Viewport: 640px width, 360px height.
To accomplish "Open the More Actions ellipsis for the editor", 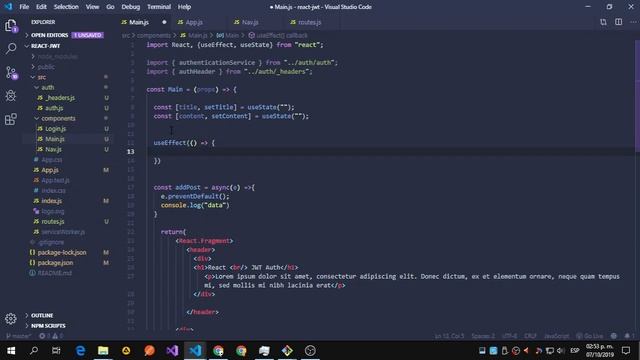I will click(x=633, y=22).
